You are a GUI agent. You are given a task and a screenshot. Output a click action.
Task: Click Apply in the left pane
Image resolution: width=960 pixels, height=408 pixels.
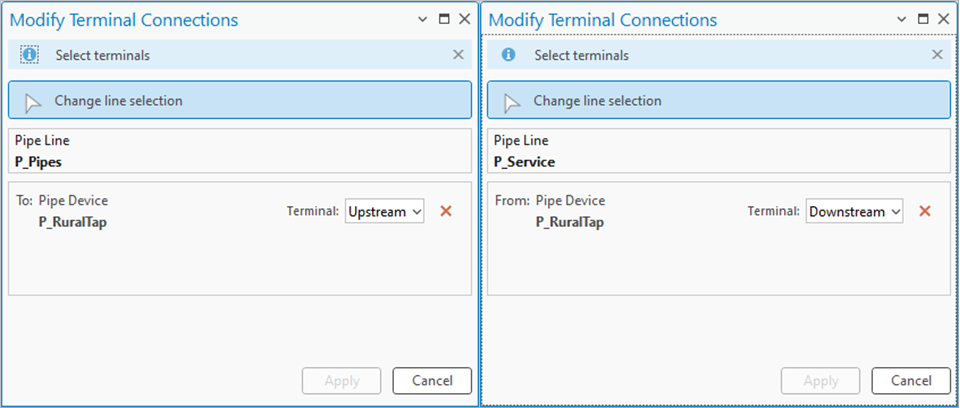341,380
